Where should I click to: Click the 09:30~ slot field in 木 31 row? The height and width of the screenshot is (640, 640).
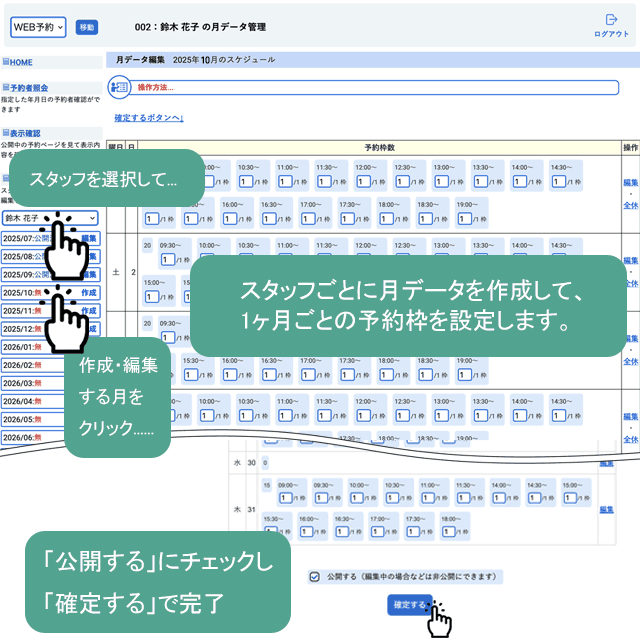pos(321,498)
